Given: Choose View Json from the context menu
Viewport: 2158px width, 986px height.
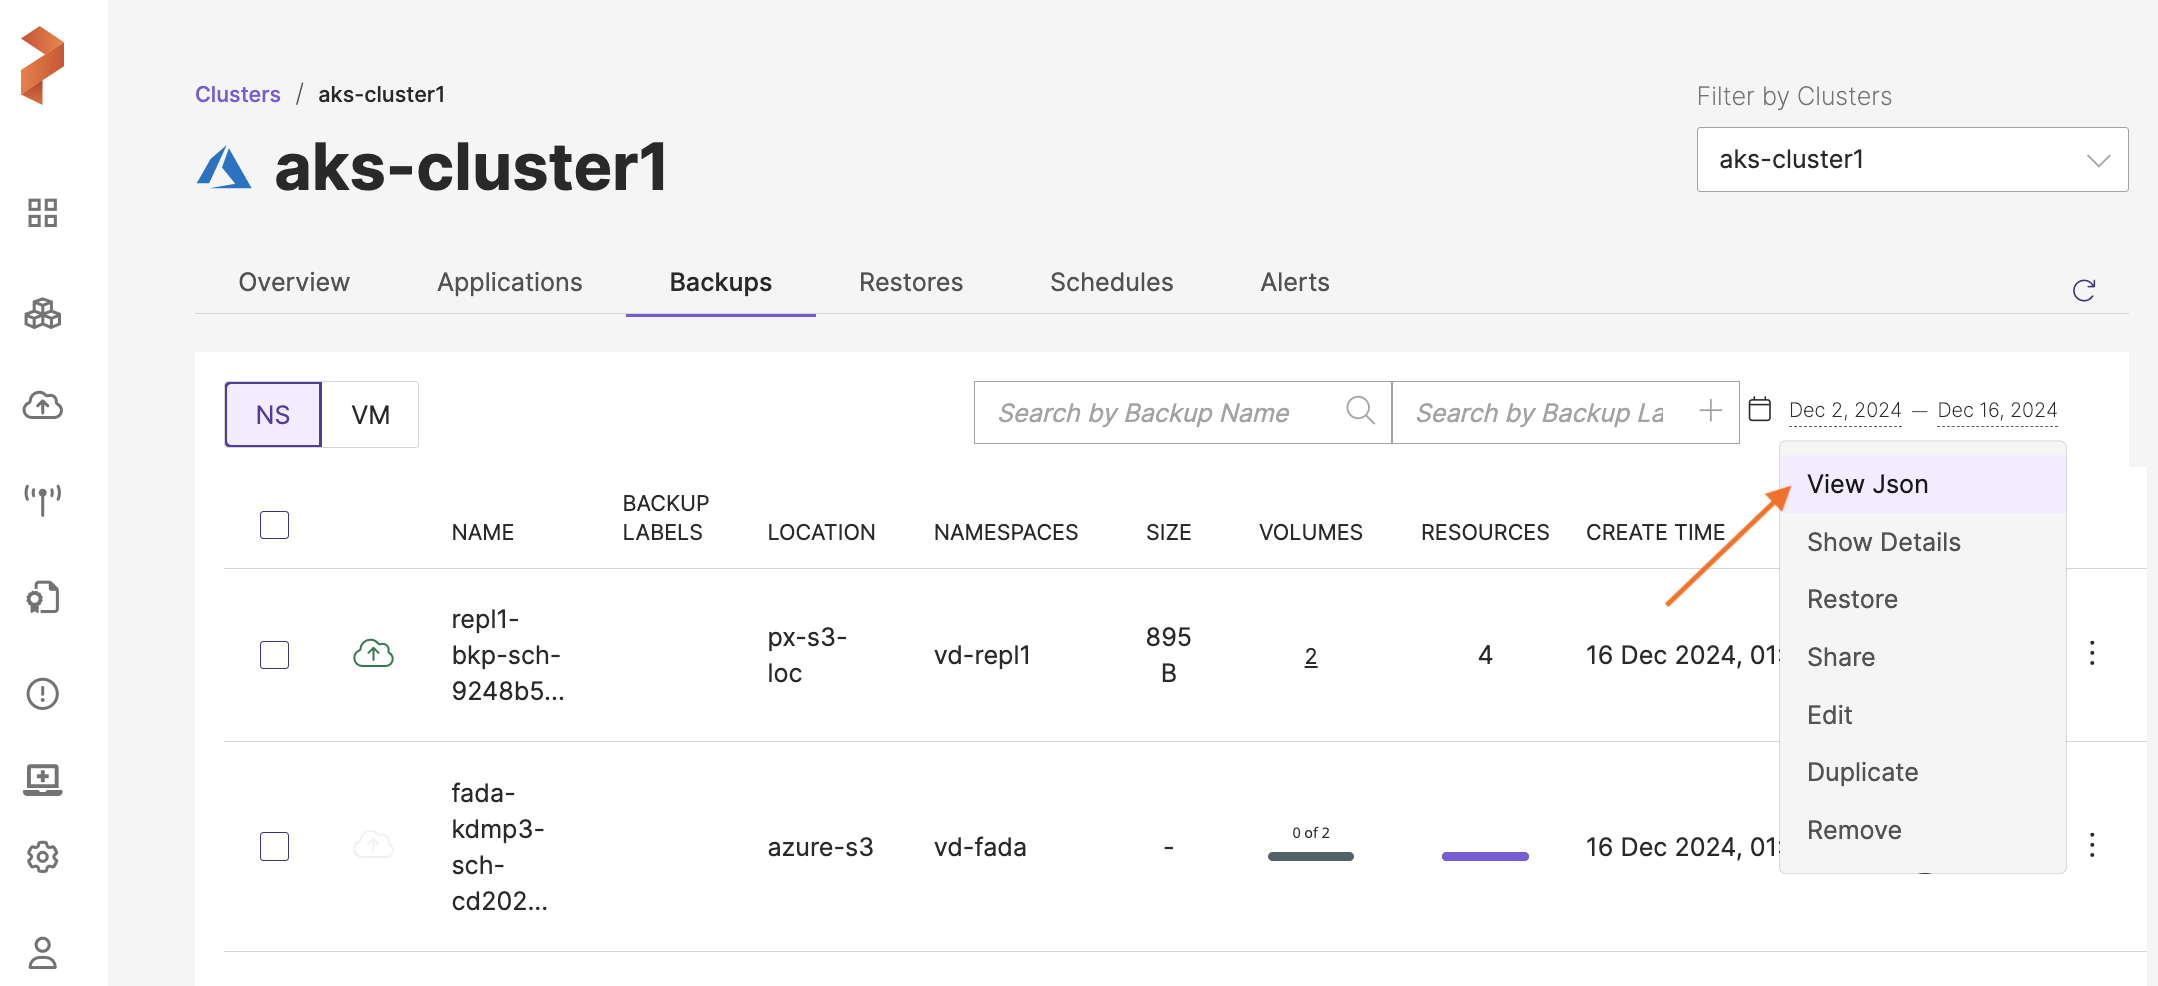Looking at the screenshot, I should point(1867,485).
